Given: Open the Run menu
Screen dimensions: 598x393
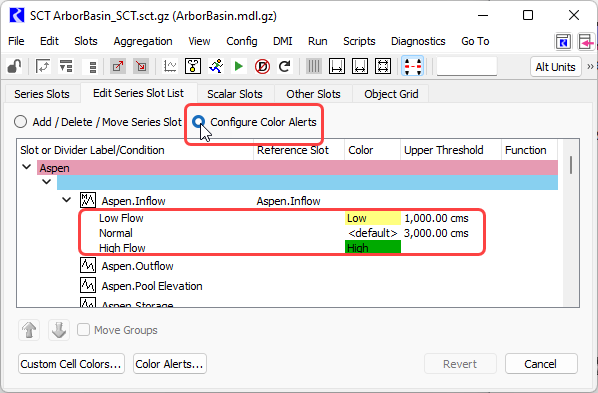Looking at the screenshot, I should click(318, 41).
